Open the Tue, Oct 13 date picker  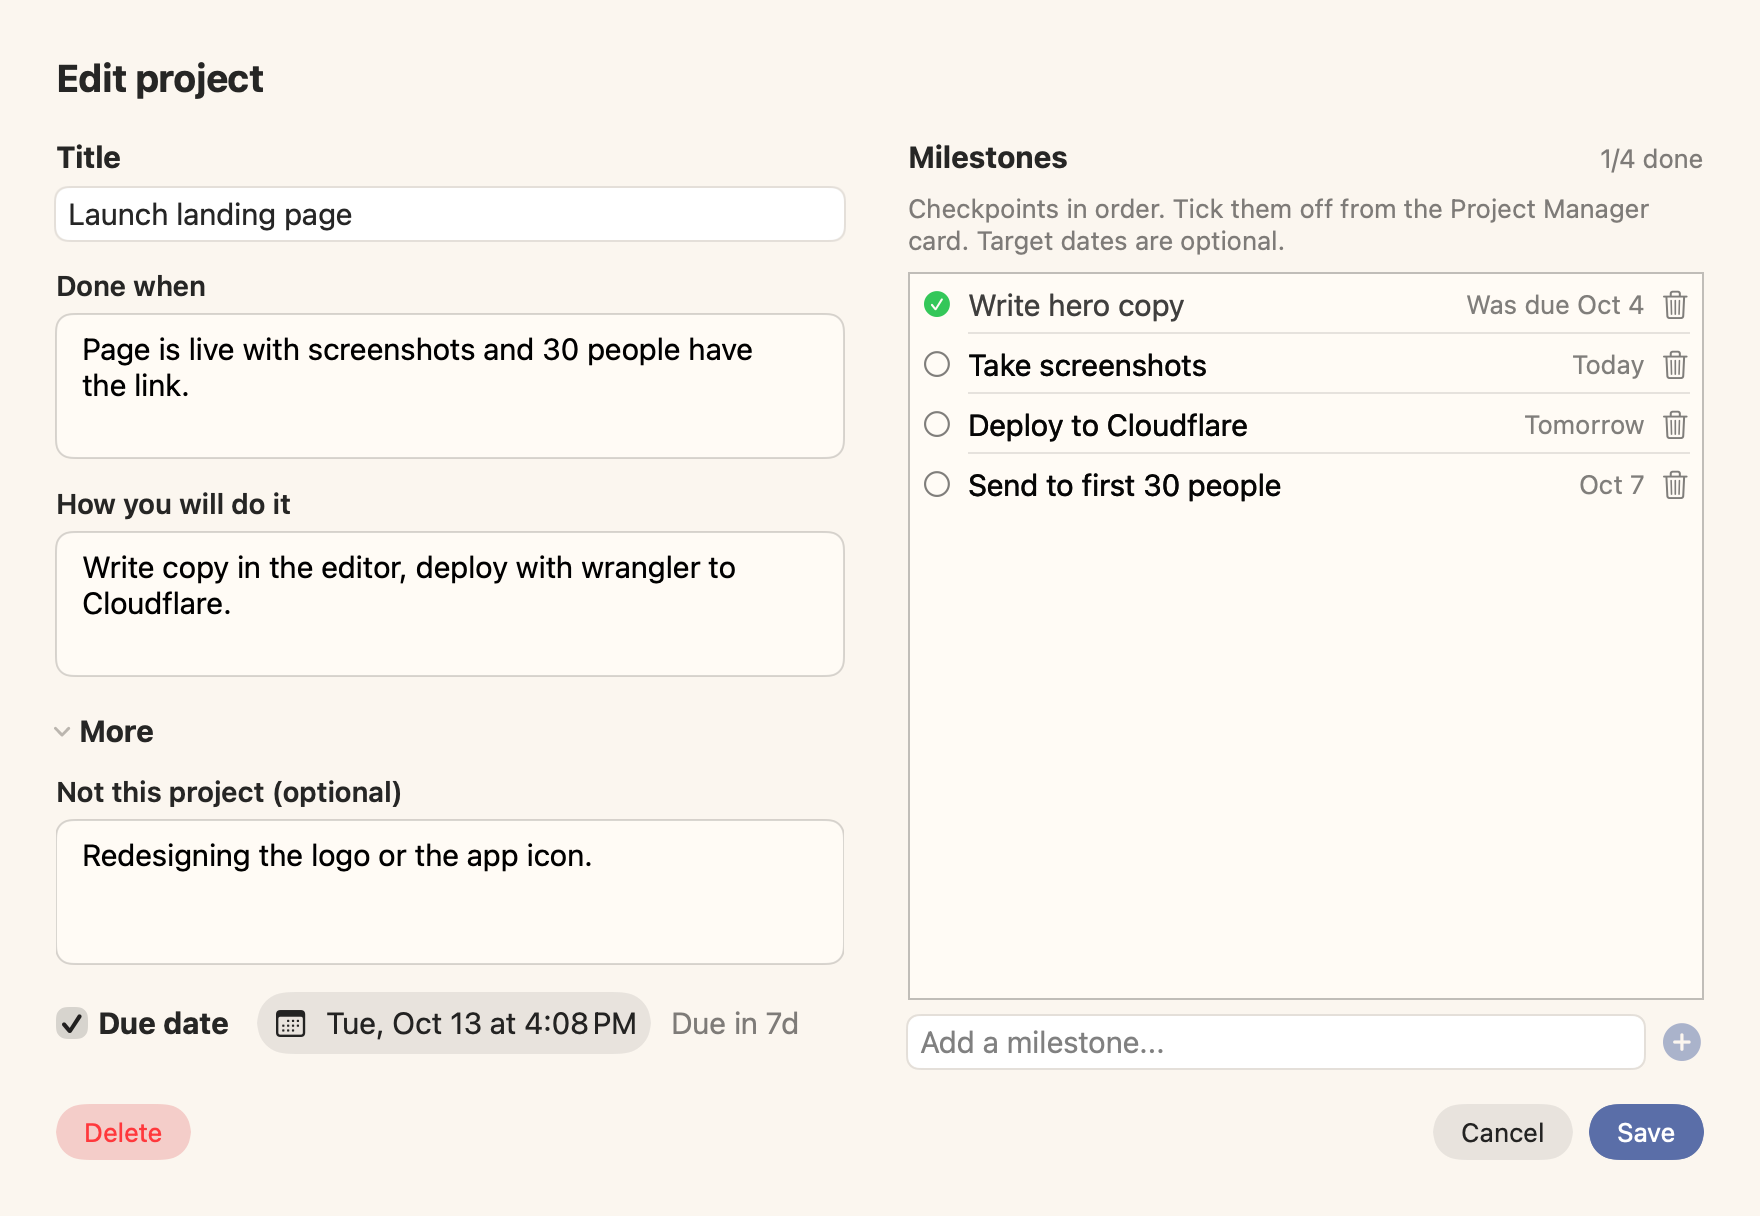pos(454,1023)
